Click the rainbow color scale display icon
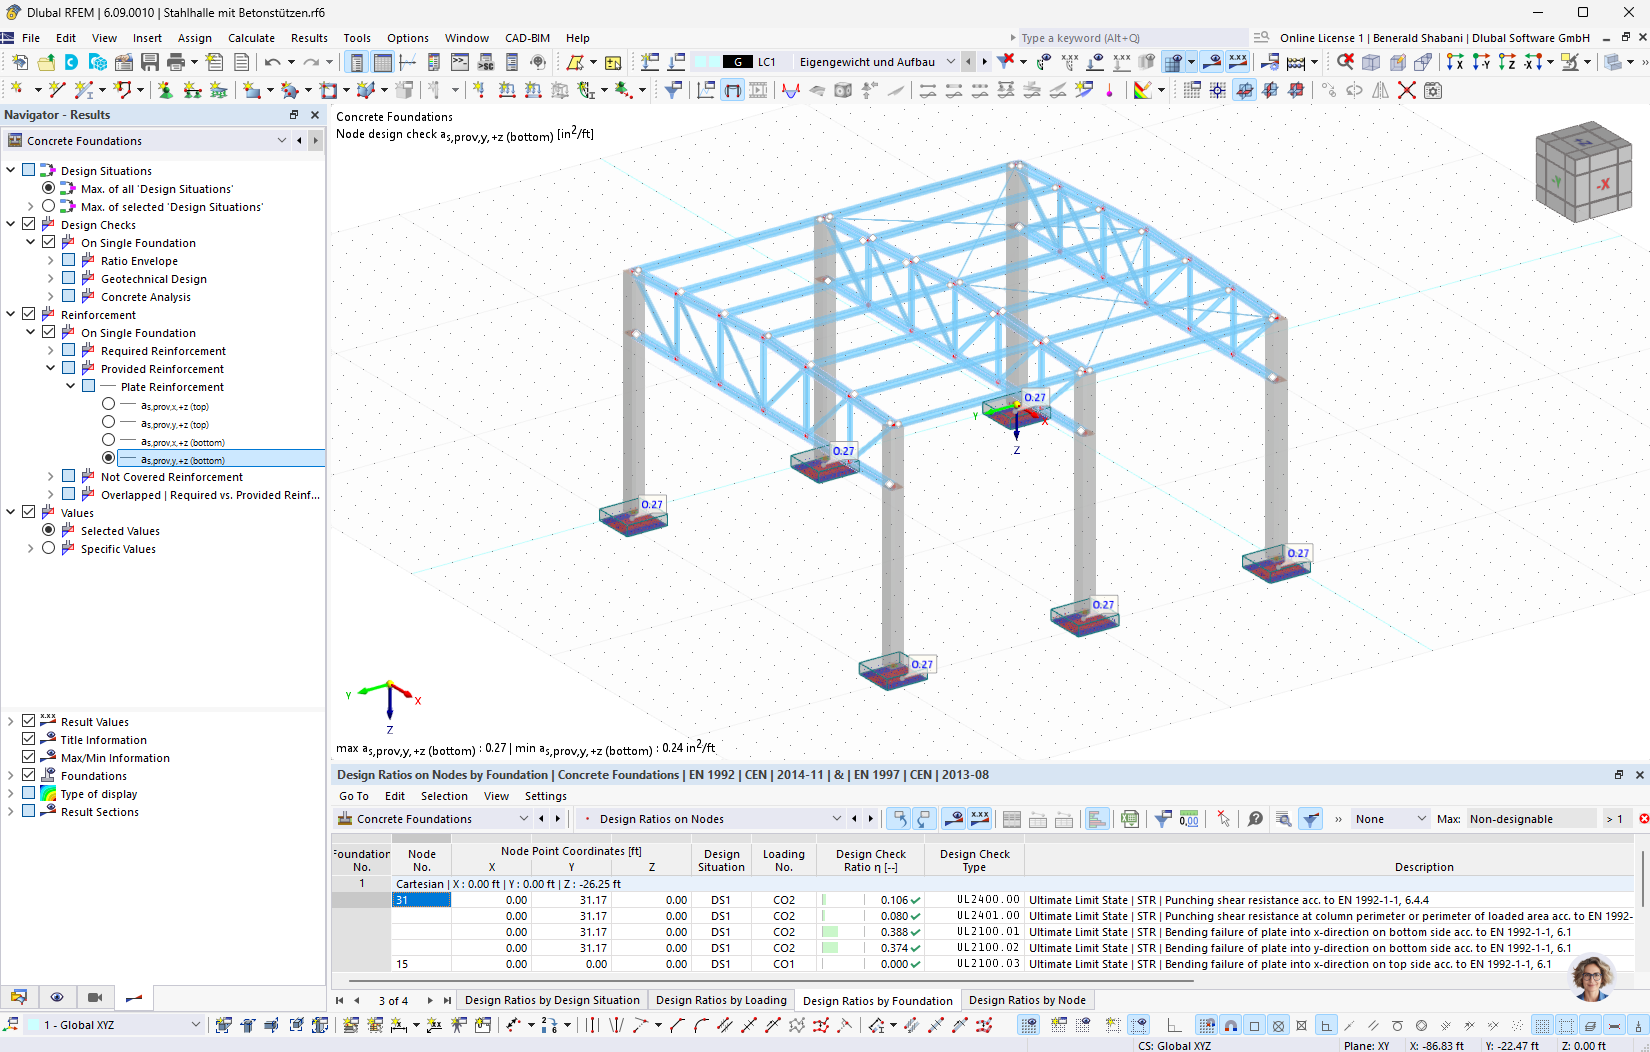This screenshot has height=1052, width=1650. [46, 793]
